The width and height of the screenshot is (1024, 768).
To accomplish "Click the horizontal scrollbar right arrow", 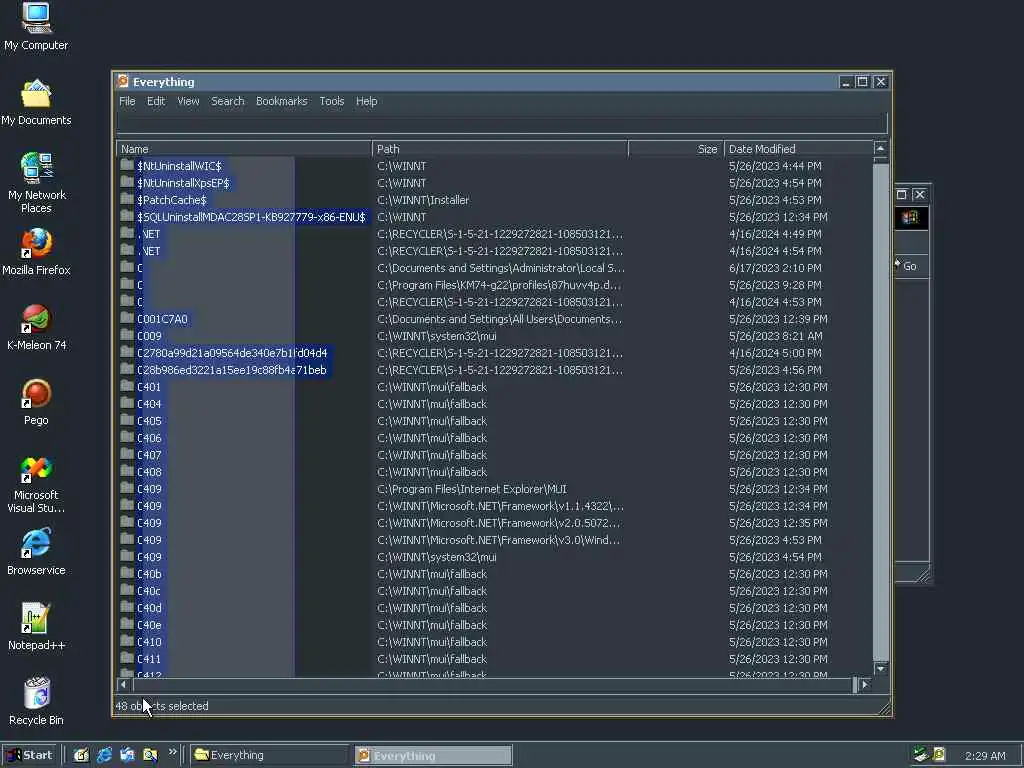I will [x=865, y=684].
